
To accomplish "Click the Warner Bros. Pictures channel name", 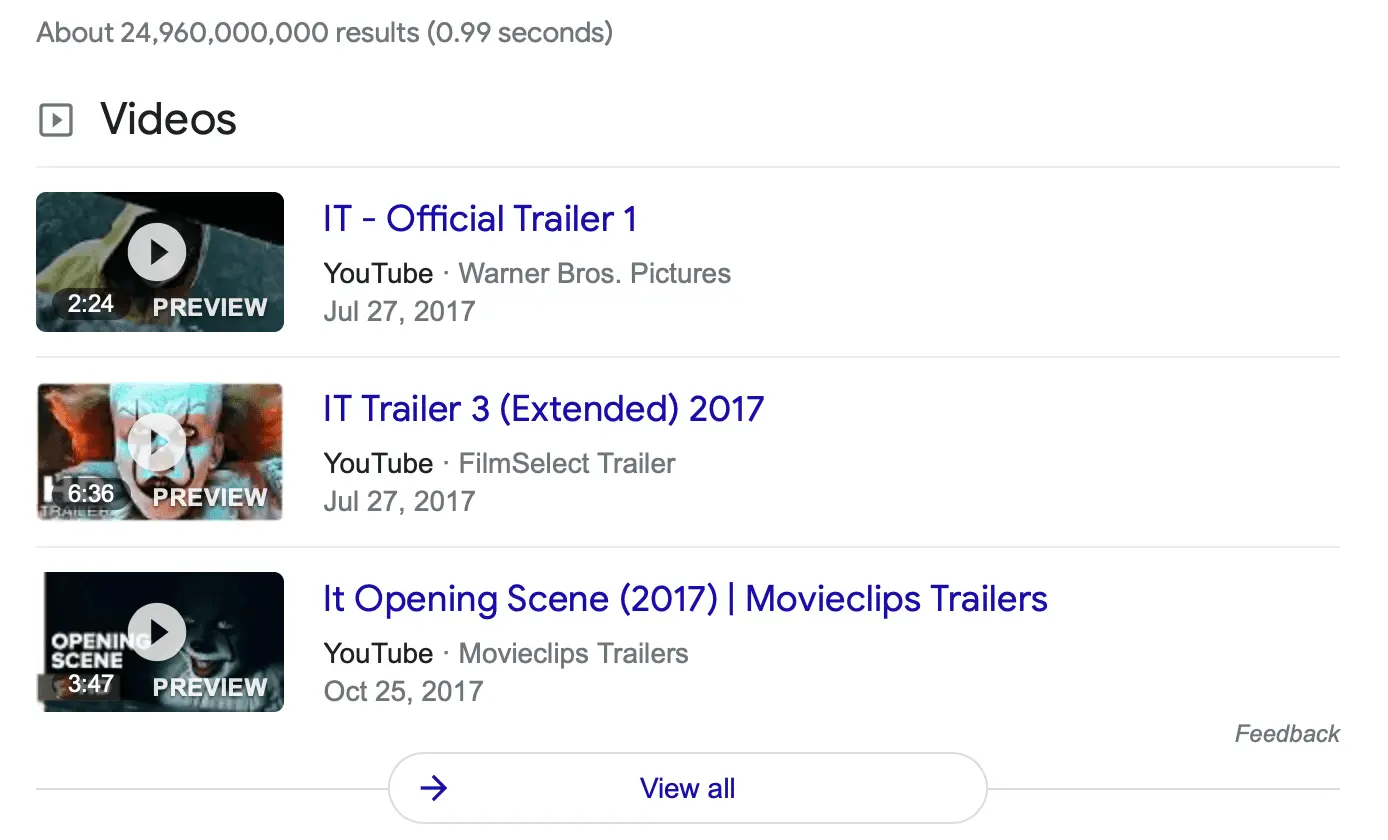I will pyautogui.click(x=594, y=273).
